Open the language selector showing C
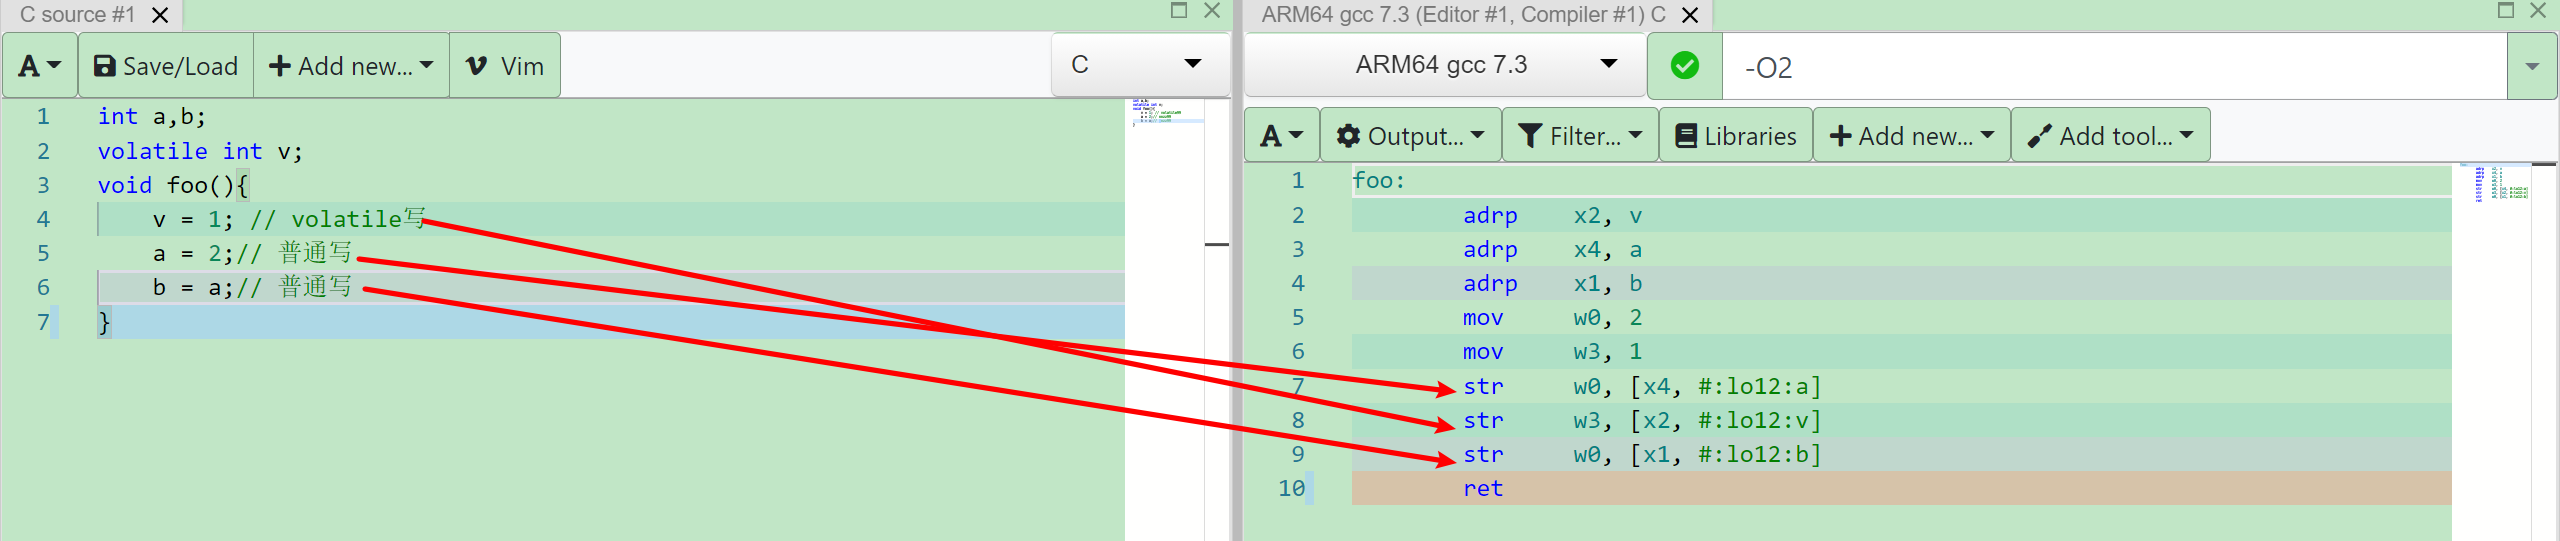Image resolution: width=2560 pixels, height=541 pixels. (x=1139, y=64)
